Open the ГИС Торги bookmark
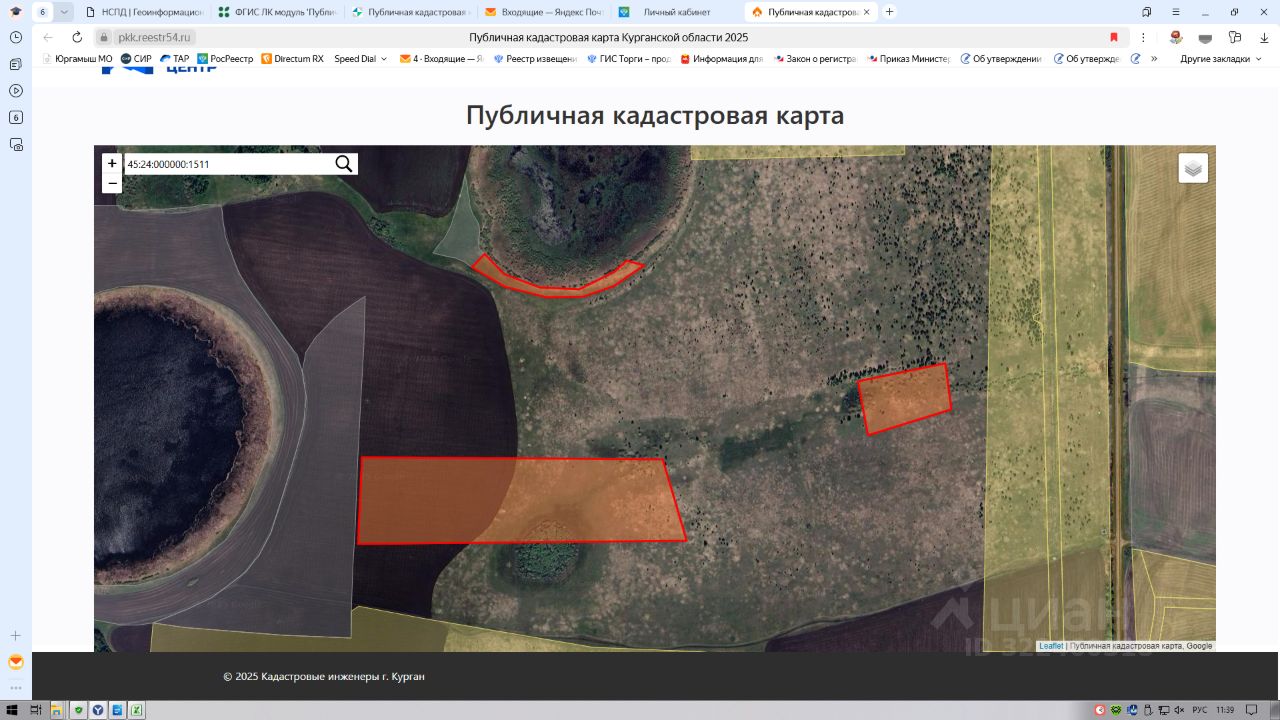Screen dimensions: 1280x720 (628, 59)
